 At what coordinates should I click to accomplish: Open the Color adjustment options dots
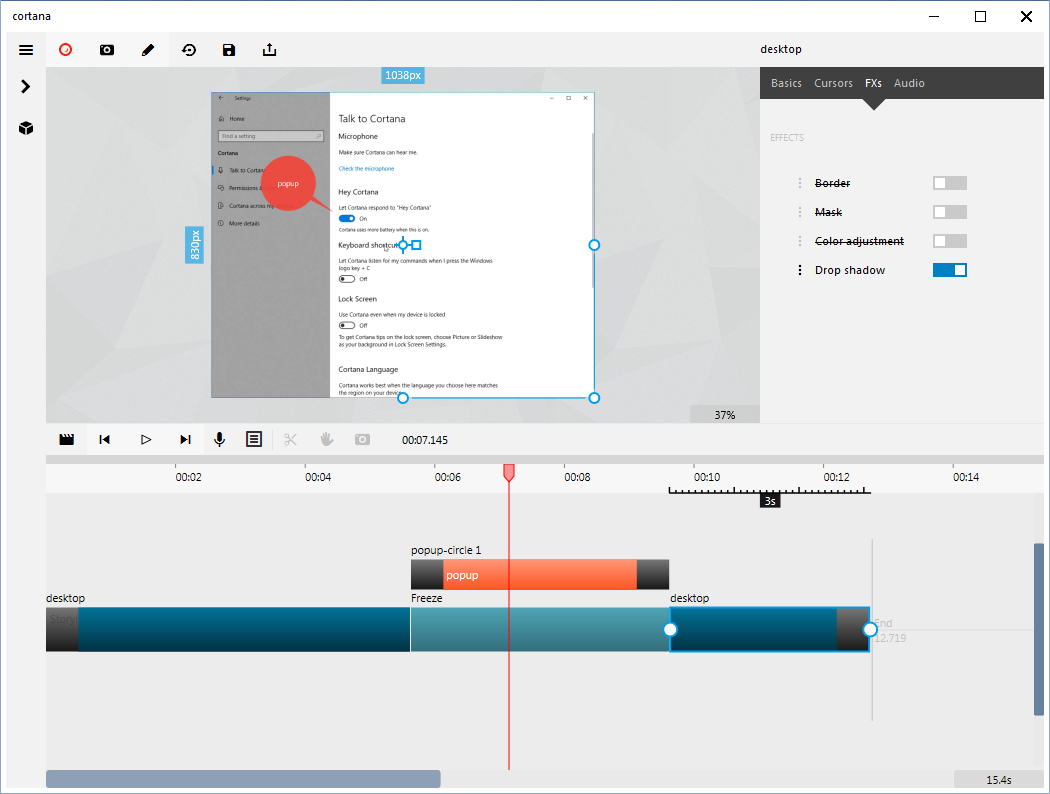coord(800,241)
